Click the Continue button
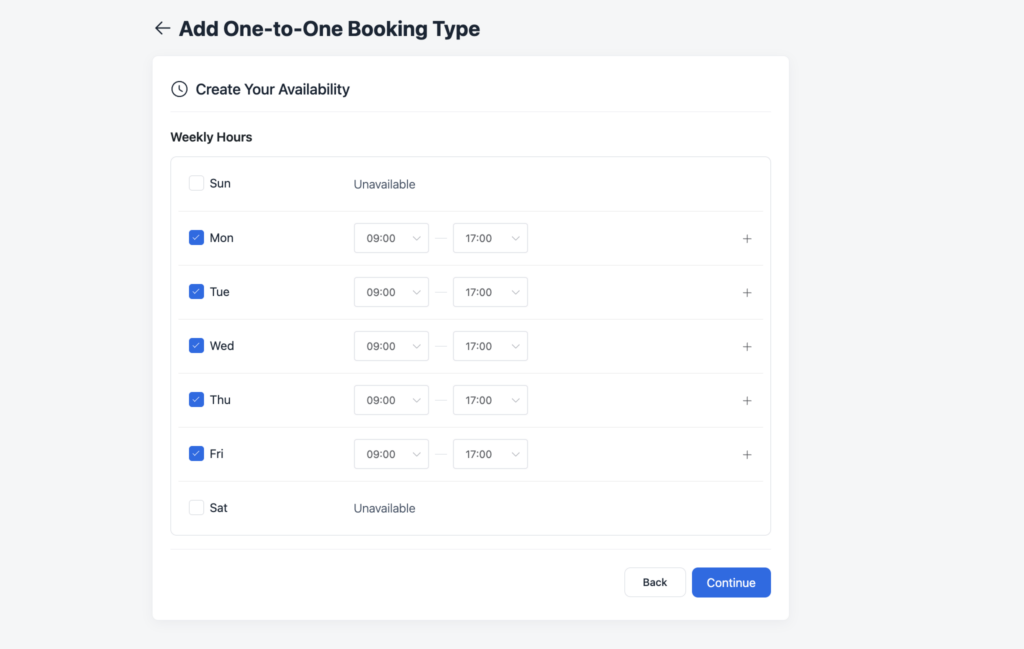 tap(731, 582)
